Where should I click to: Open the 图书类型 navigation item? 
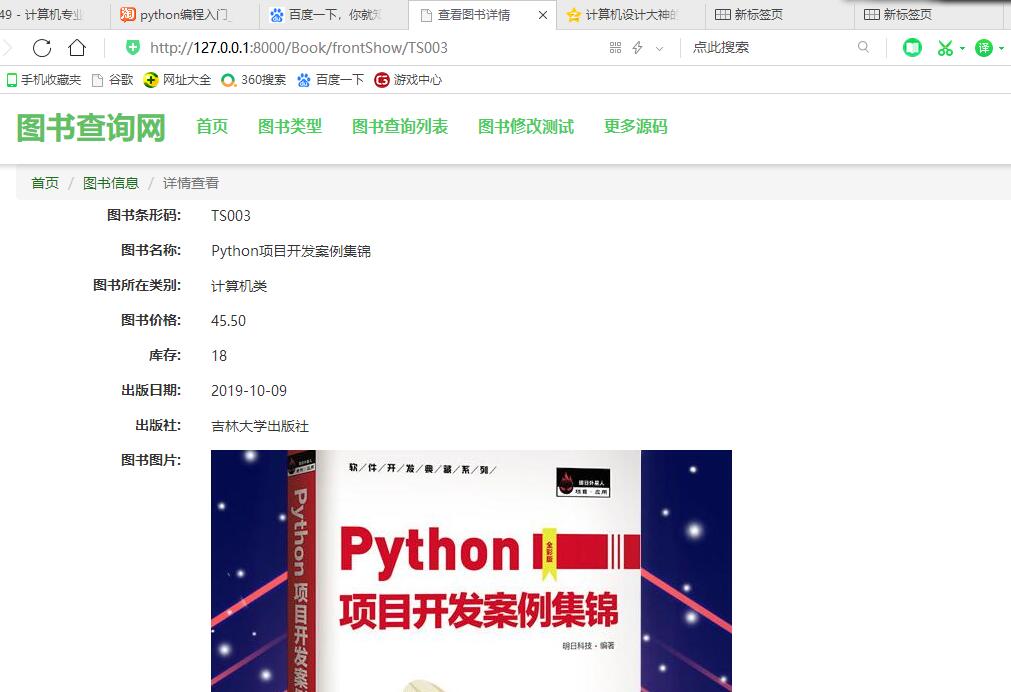290,126
